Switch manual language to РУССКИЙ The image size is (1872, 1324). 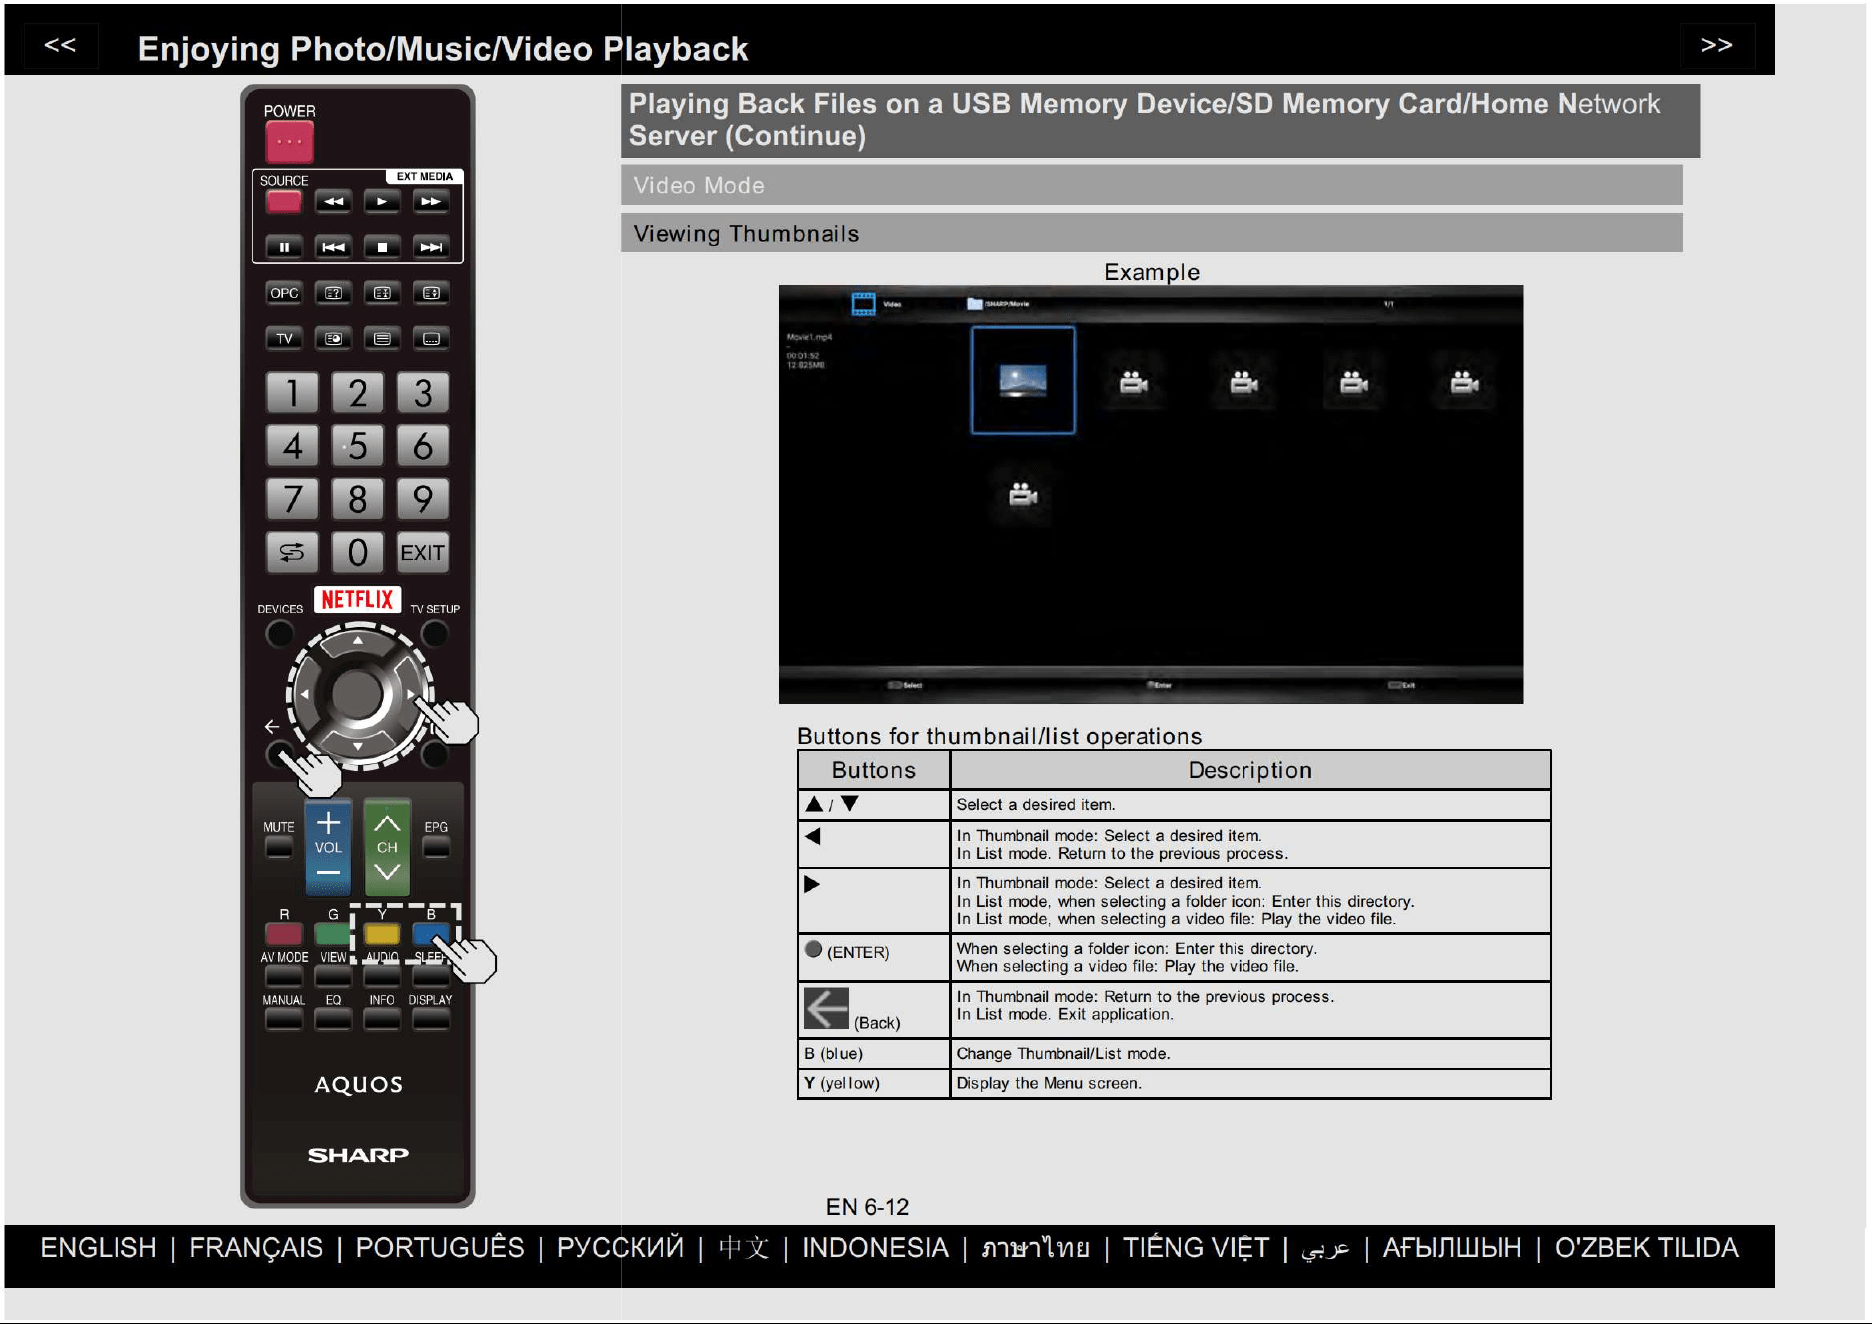point(620,1248)
